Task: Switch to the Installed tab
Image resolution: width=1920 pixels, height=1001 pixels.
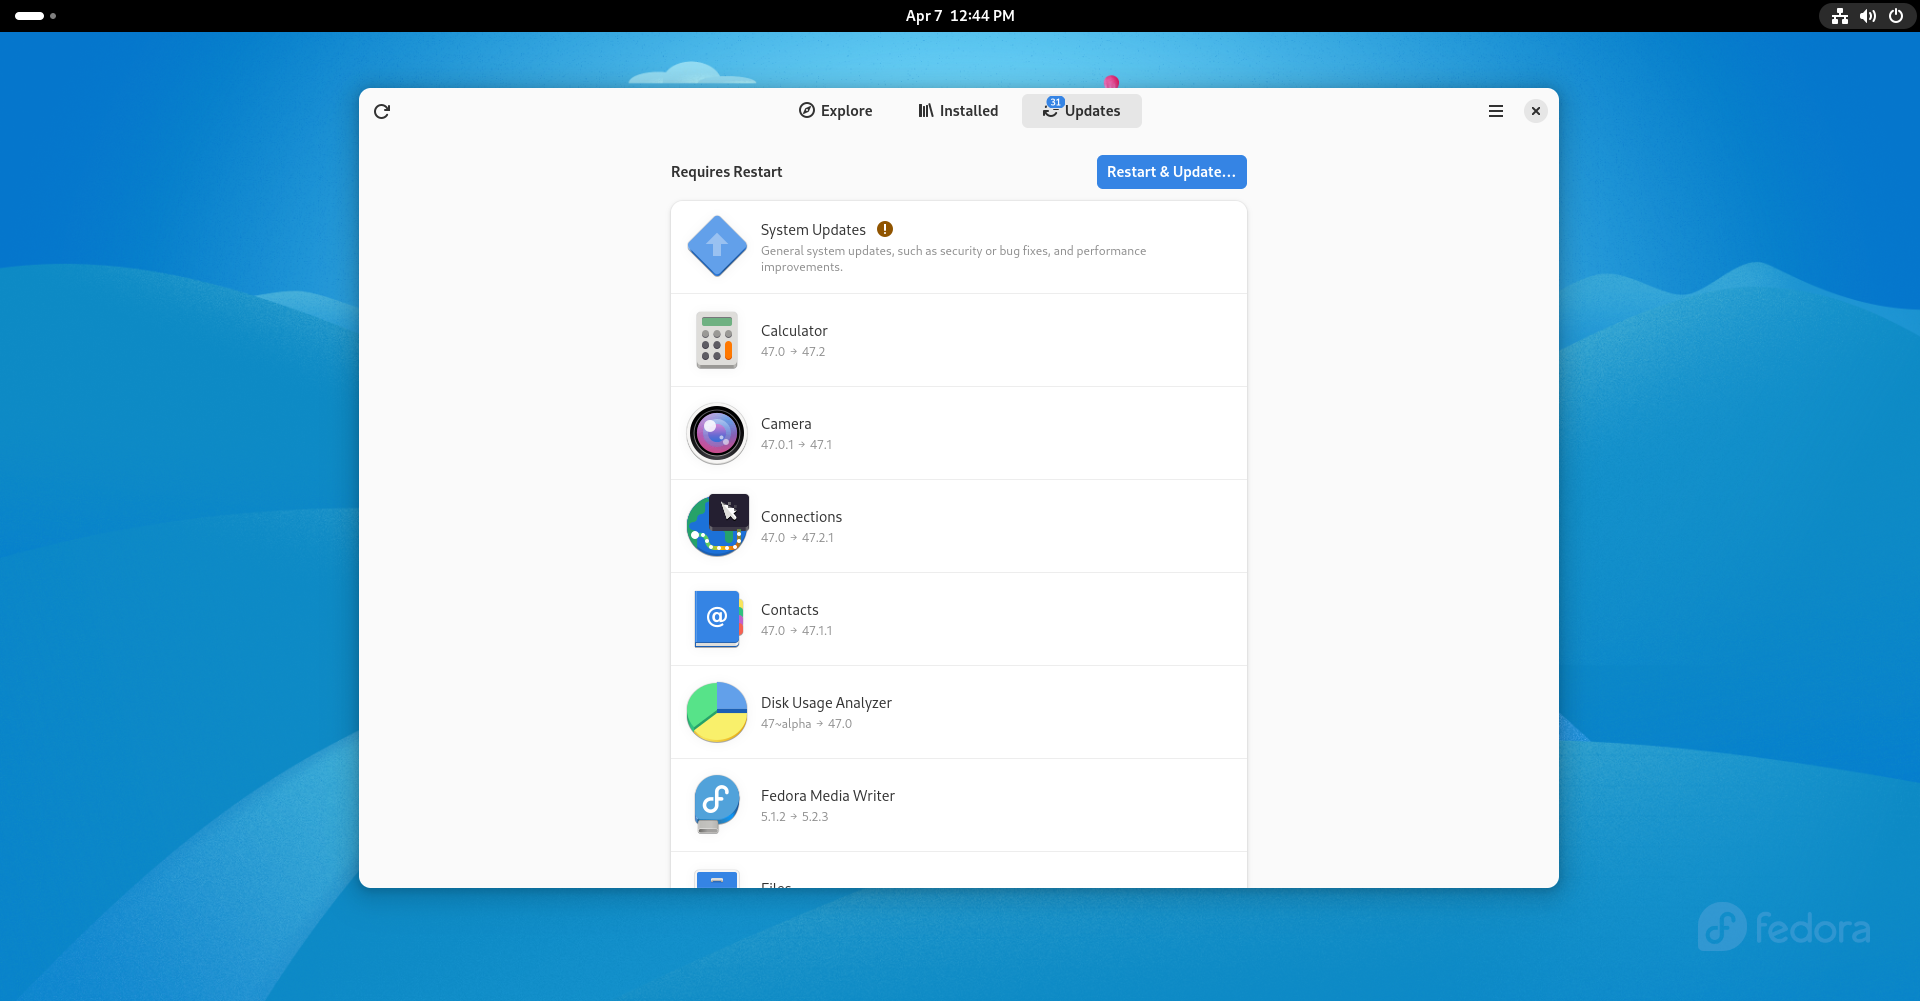Action: 958,111
